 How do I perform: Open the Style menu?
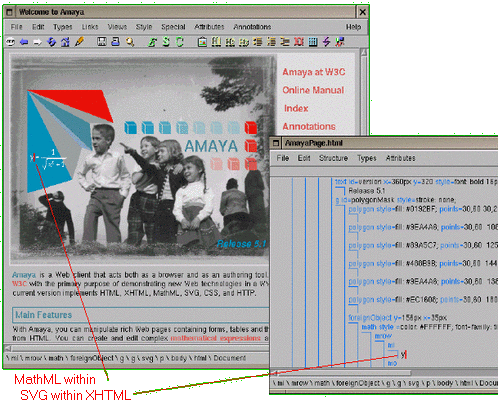144,27
